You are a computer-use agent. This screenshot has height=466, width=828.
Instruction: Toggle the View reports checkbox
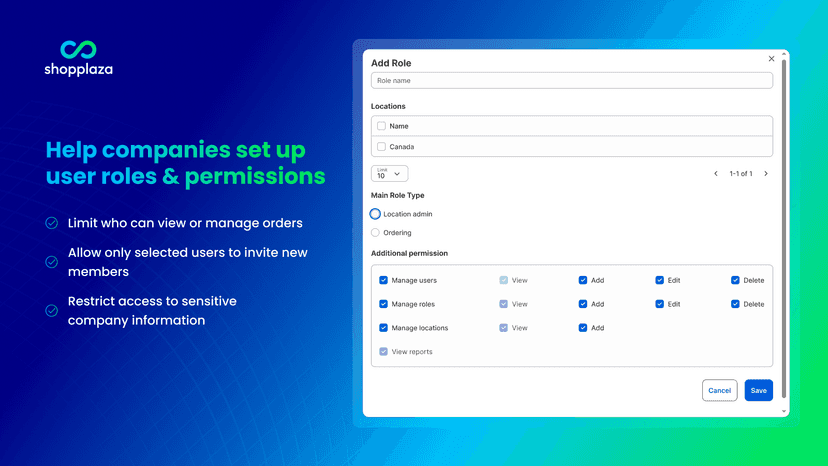tap(383, 351)
